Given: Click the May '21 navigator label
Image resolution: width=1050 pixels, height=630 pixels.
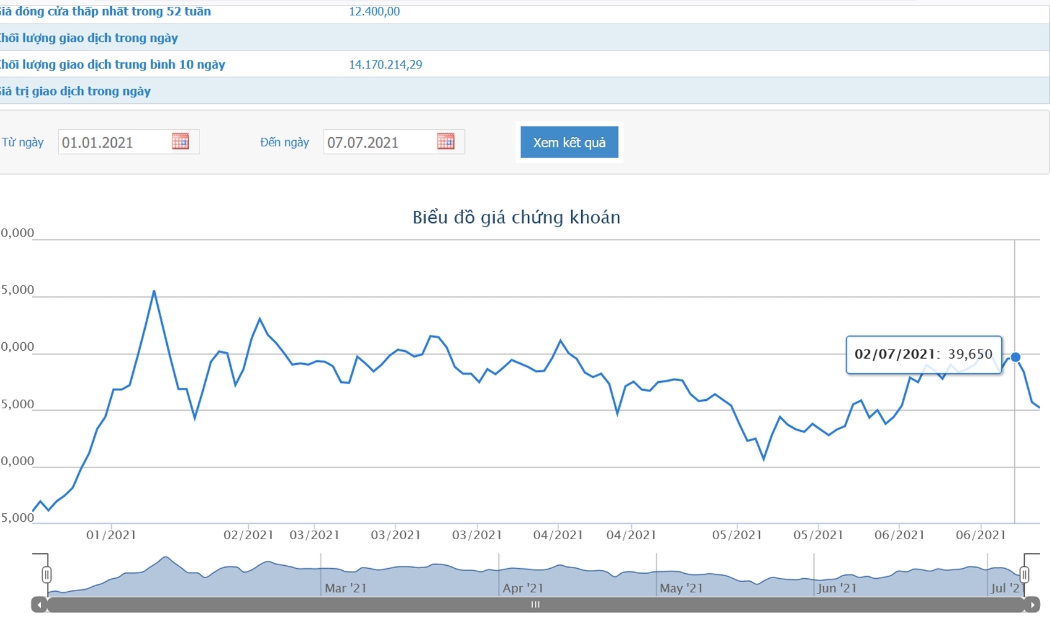Looking at the screenshot, I should (x=681, y=588).
